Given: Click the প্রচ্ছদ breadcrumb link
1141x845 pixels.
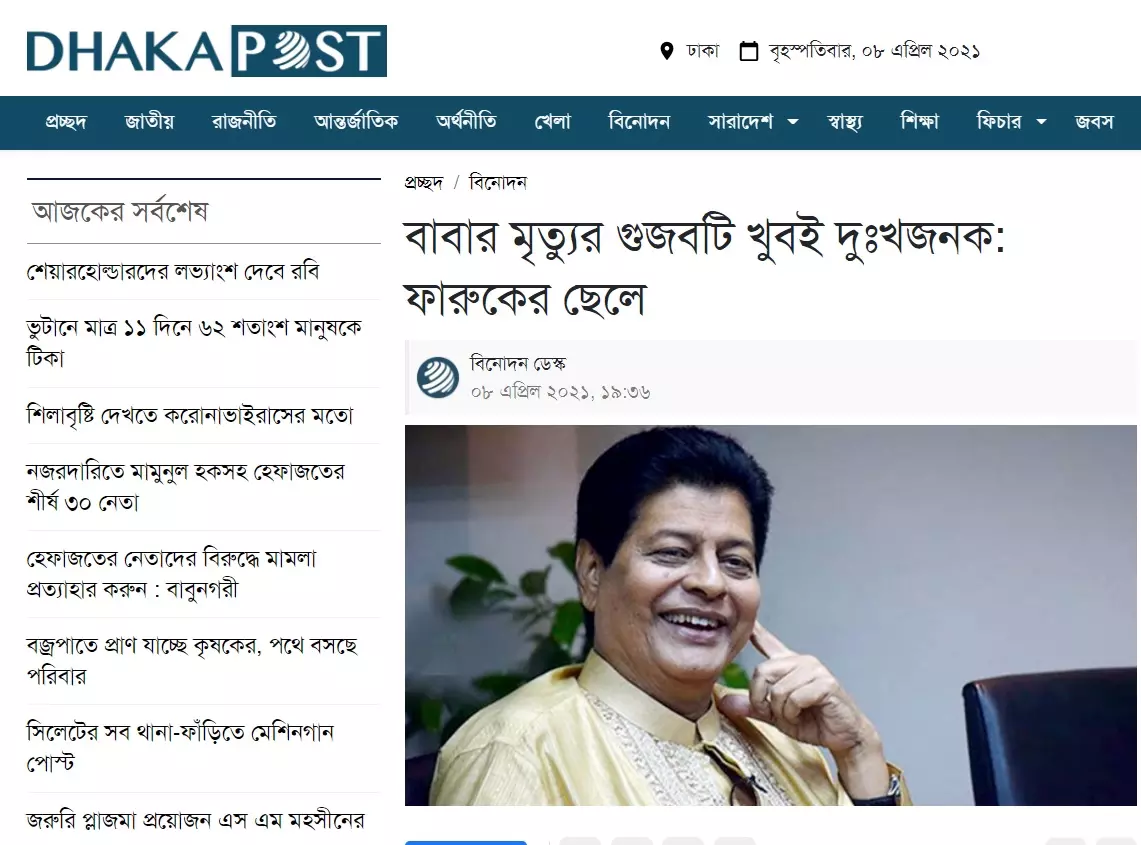Looking at the screenshot, I should (x=424, y=182).
